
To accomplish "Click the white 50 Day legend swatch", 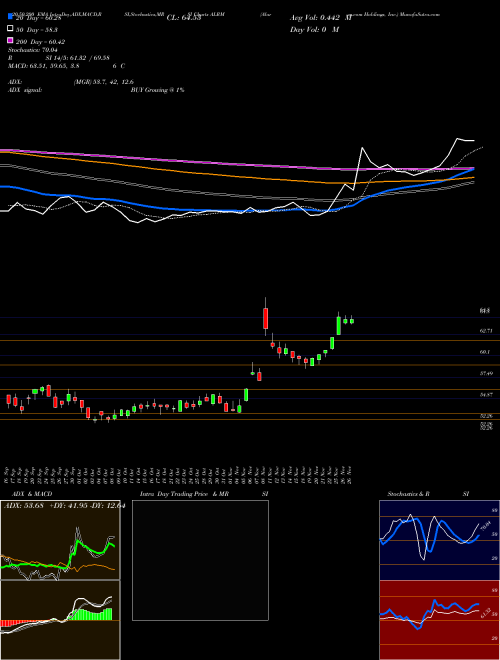I will click(x=10, y=29).
